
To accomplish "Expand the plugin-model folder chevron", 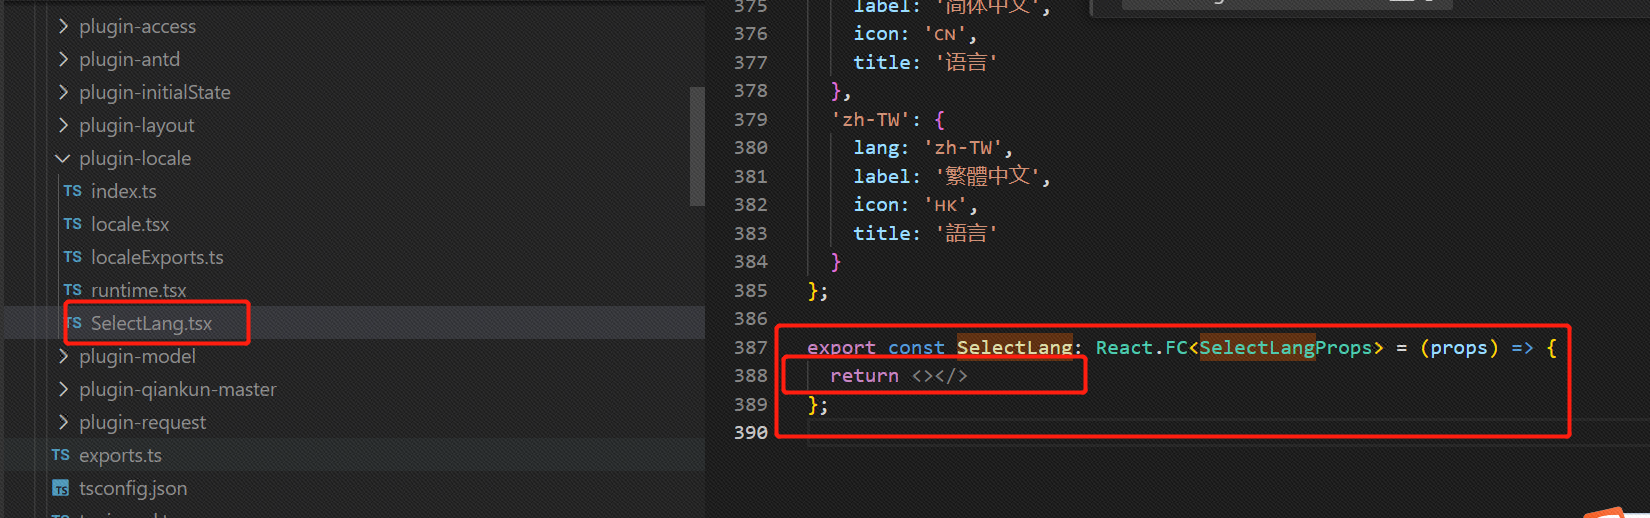I will (x=63, y=356).
